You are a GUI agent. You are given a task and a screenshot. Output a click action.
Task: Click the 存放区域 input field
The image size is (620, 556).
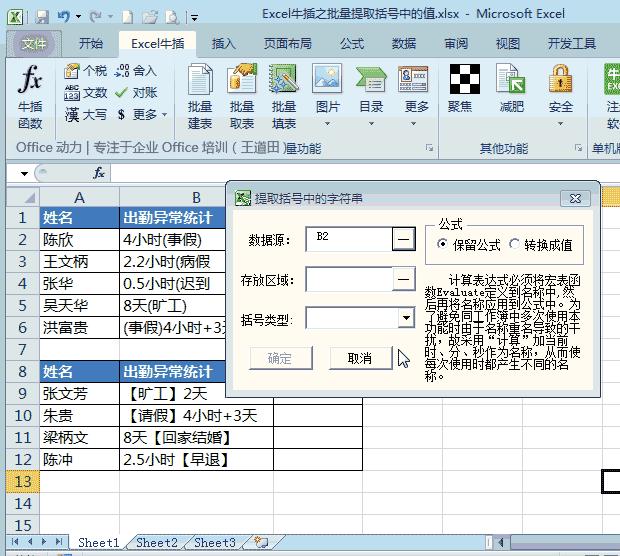coord(349,279)
